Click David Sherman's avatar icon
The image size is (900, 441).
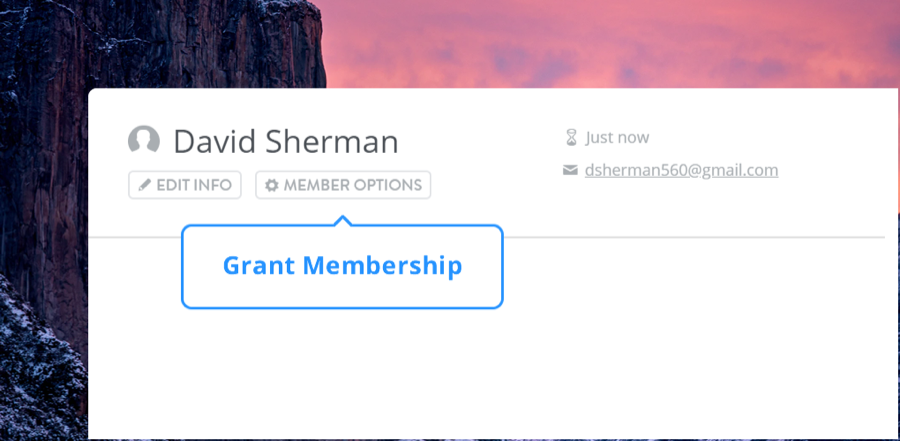[x=144, y=140]
